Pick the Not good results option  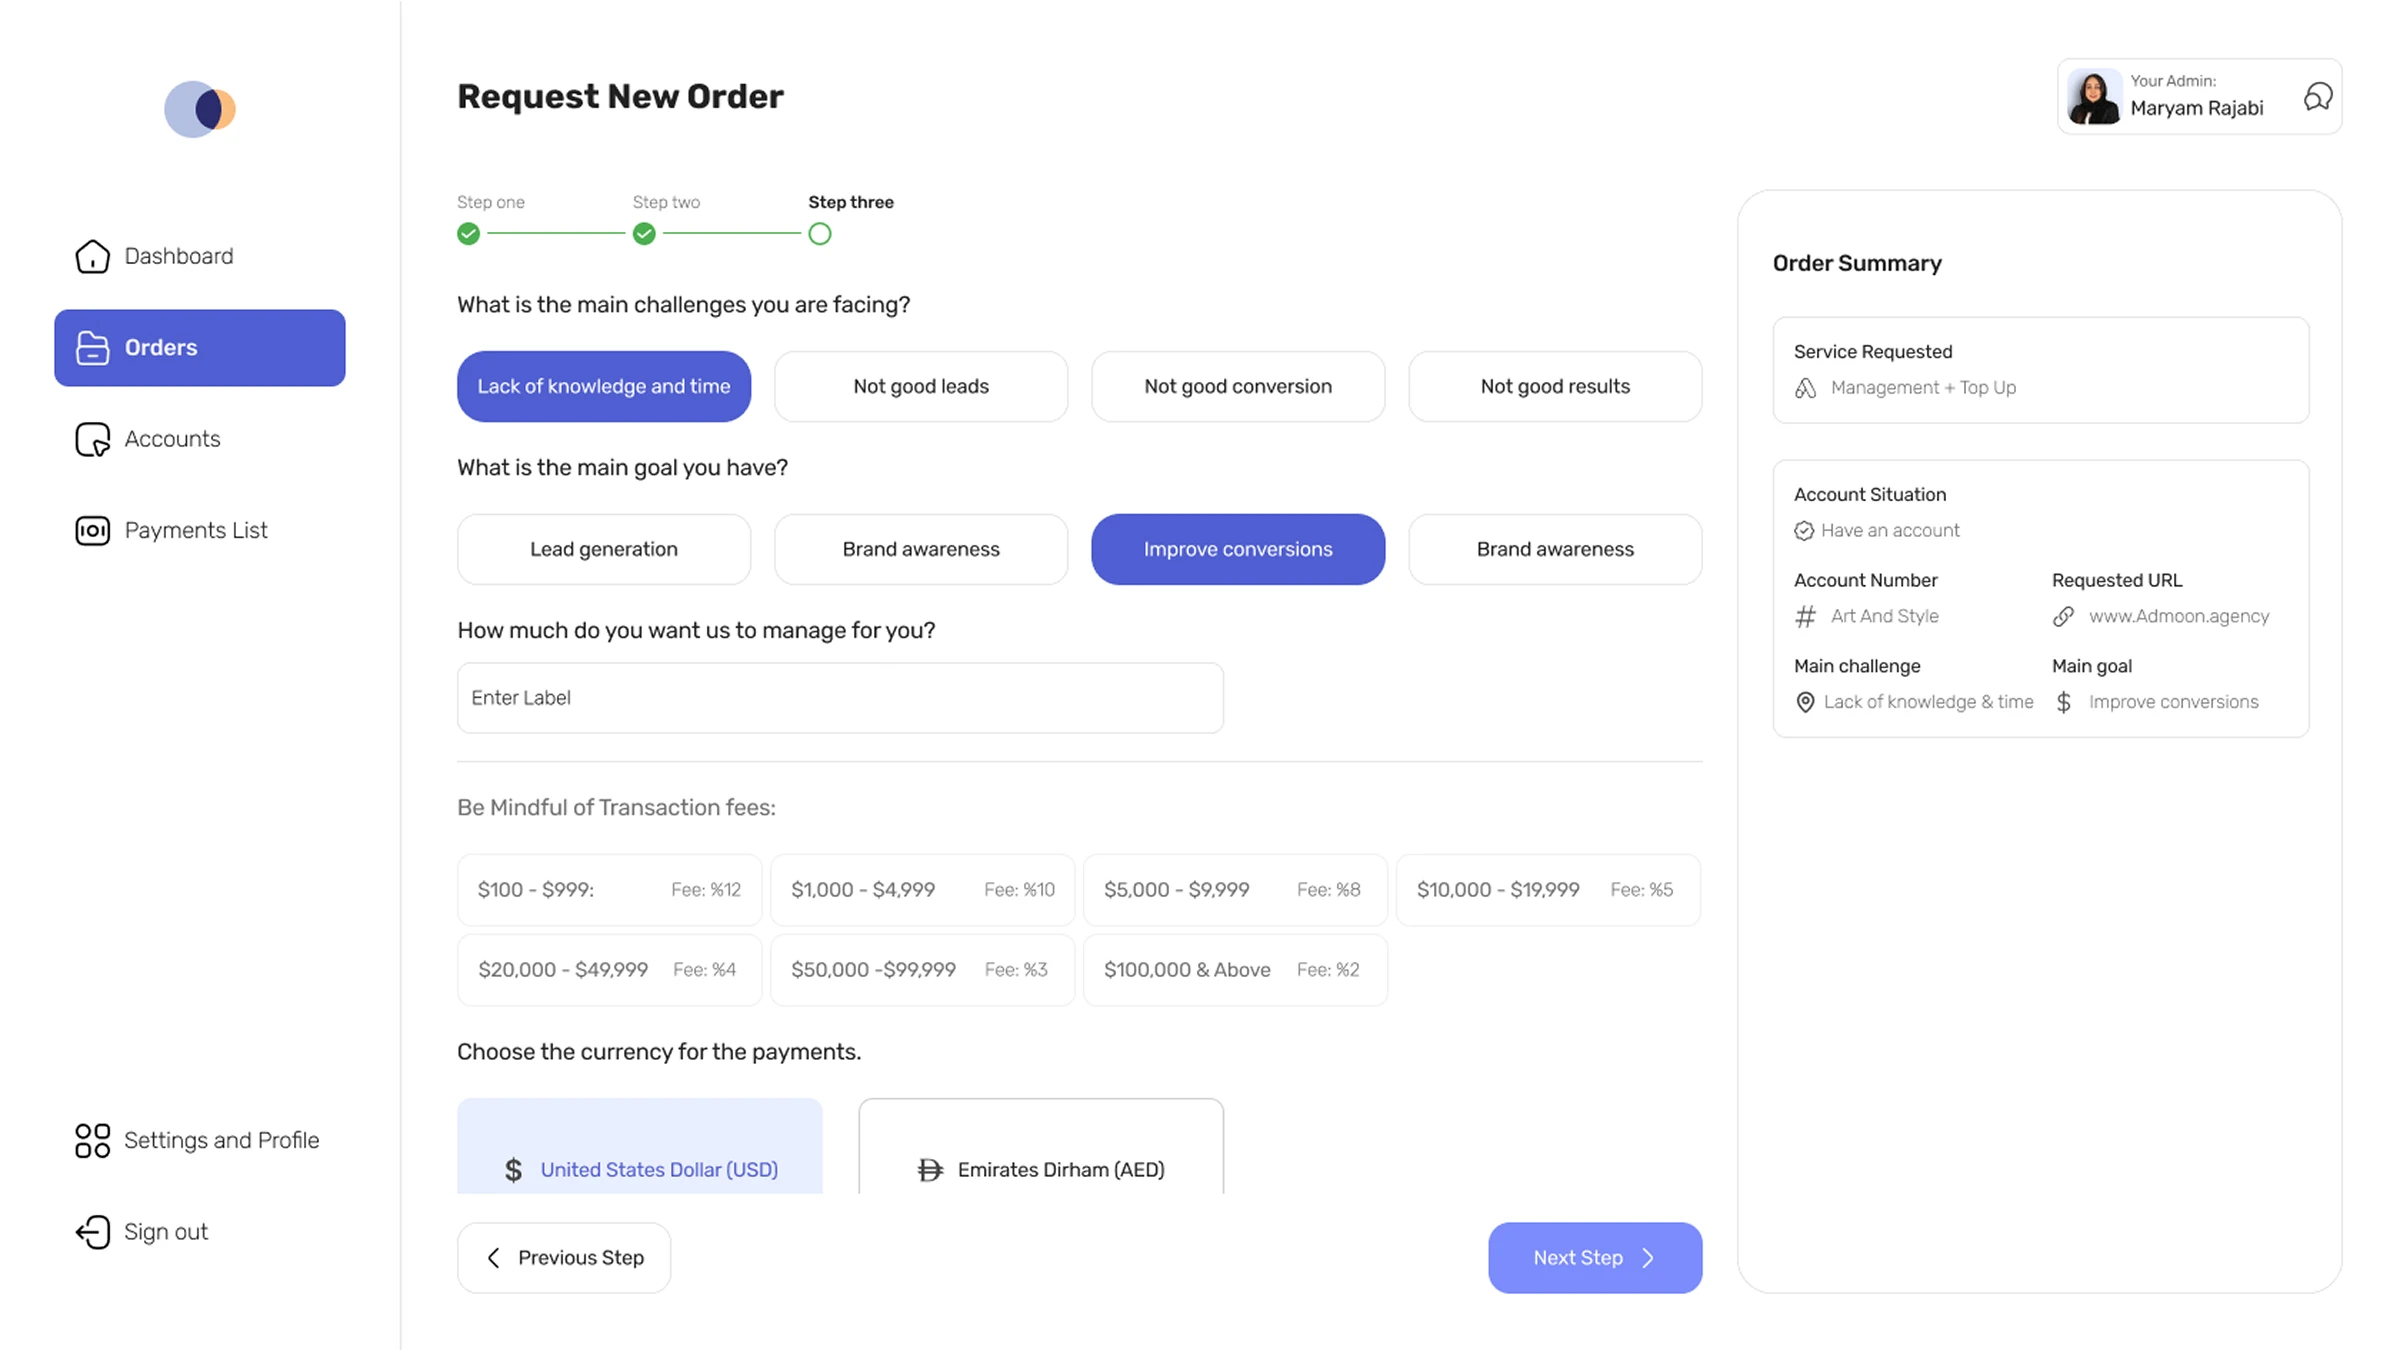[x=1555, y=386]
